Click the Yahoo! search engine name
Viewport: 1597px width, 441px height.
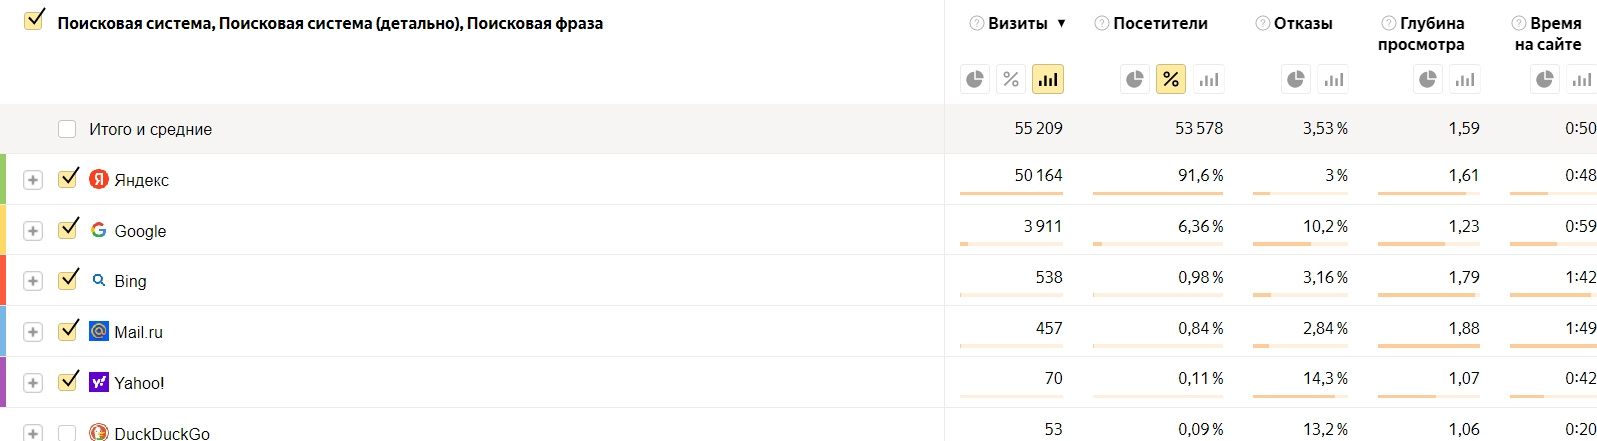(139, 383)
